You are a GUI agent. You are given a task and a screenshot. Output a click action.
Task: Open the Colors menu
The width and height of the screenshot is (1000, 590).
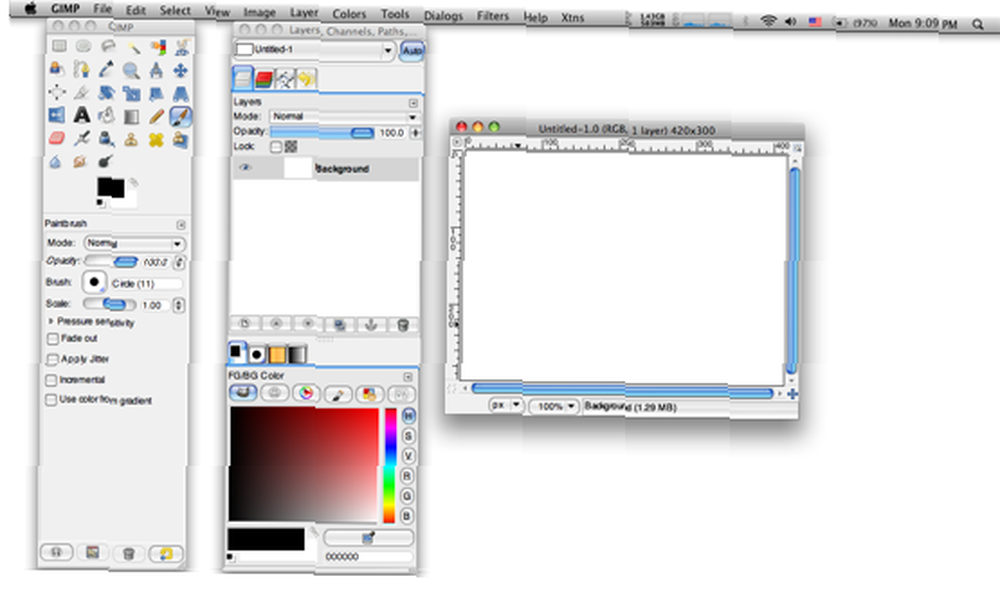coord(349,14)
